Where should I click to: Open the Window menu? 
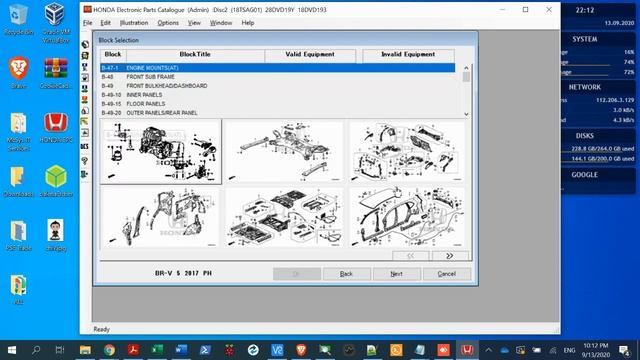coord(221,23)
